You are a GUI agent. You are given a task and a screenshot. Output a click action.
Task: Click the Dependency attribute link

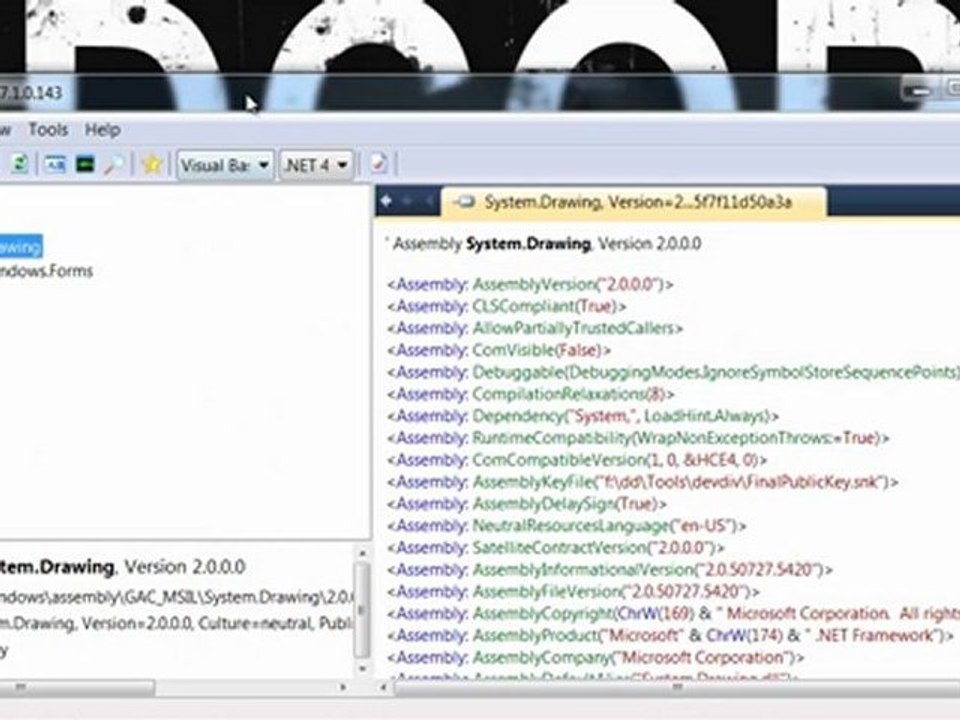(x=517, y=416)
